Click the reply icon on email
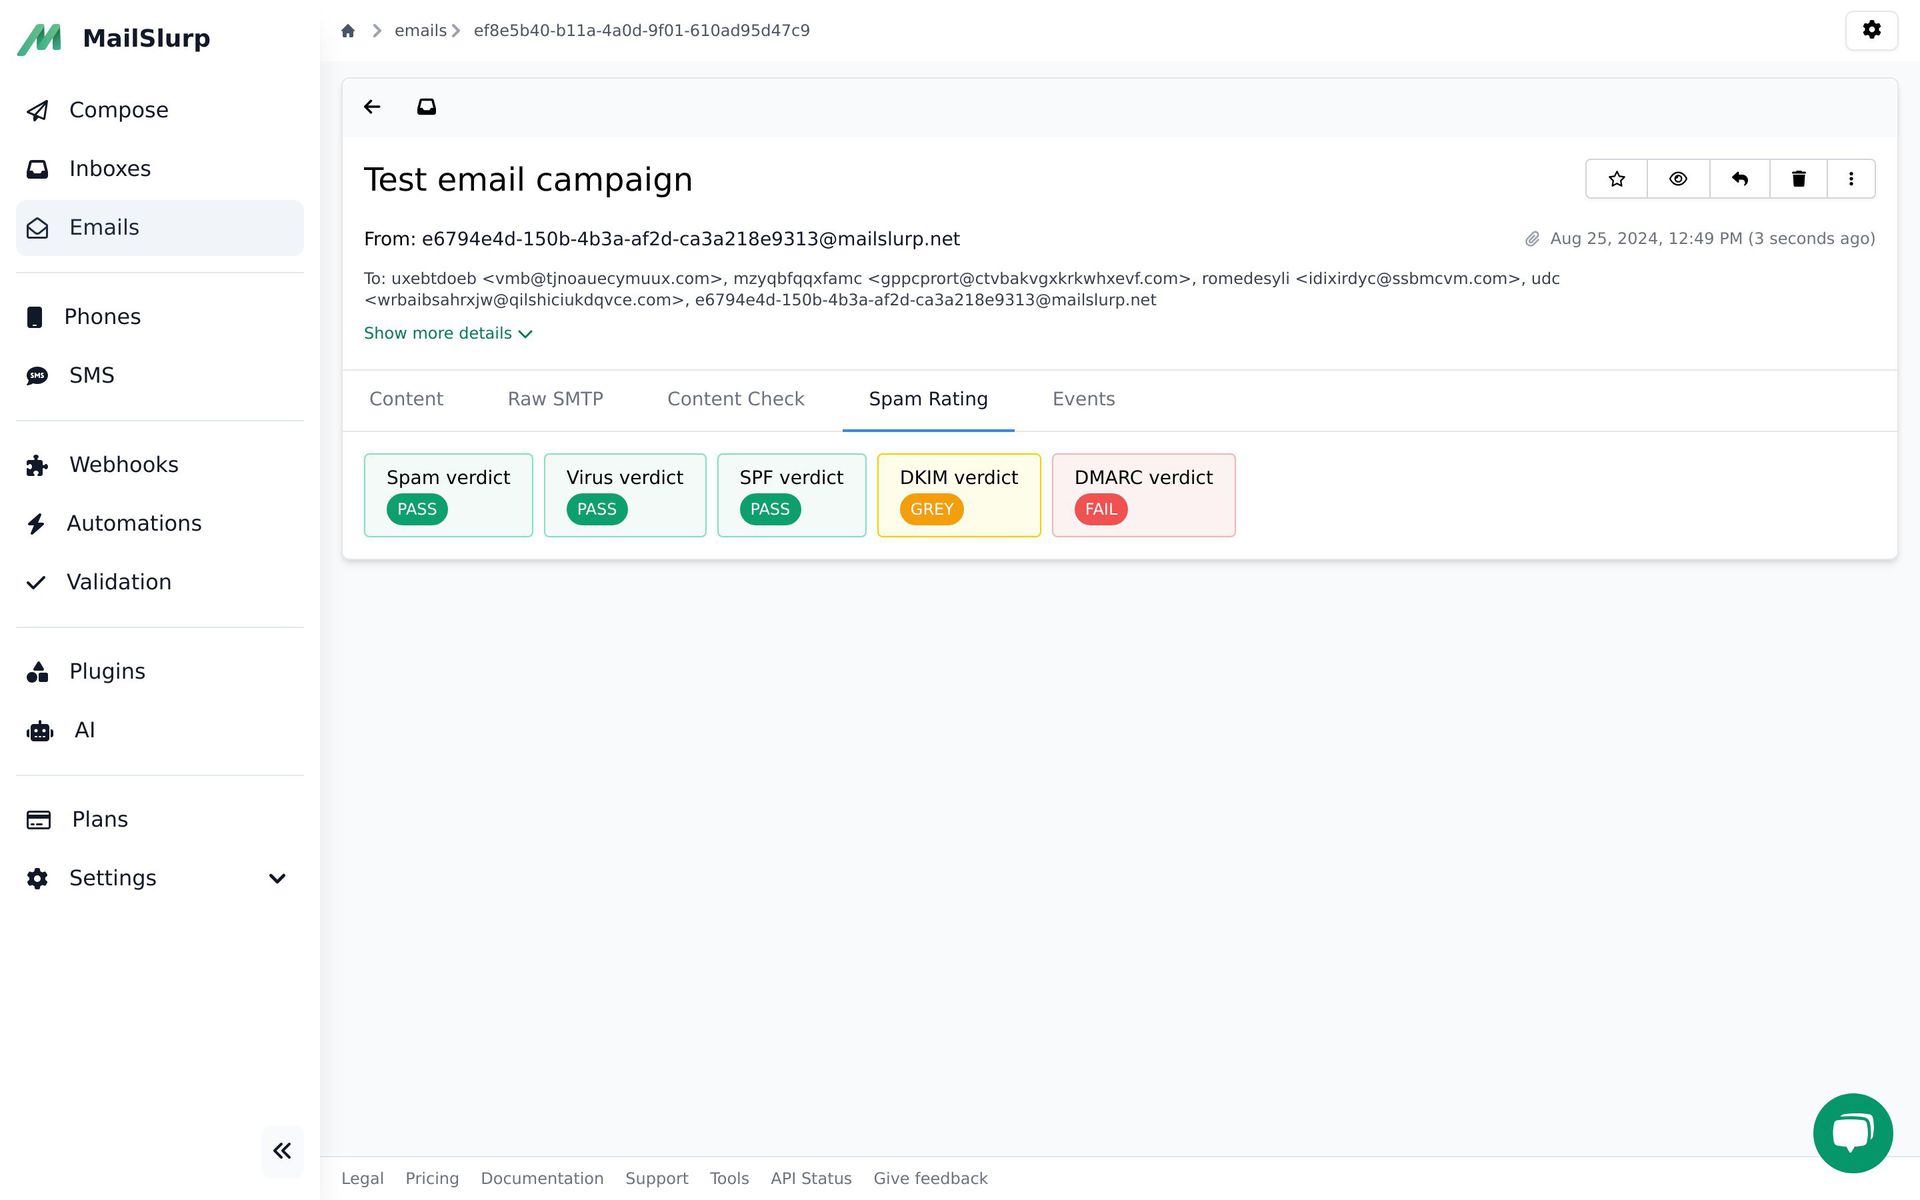 click(x=1739, y=178)
